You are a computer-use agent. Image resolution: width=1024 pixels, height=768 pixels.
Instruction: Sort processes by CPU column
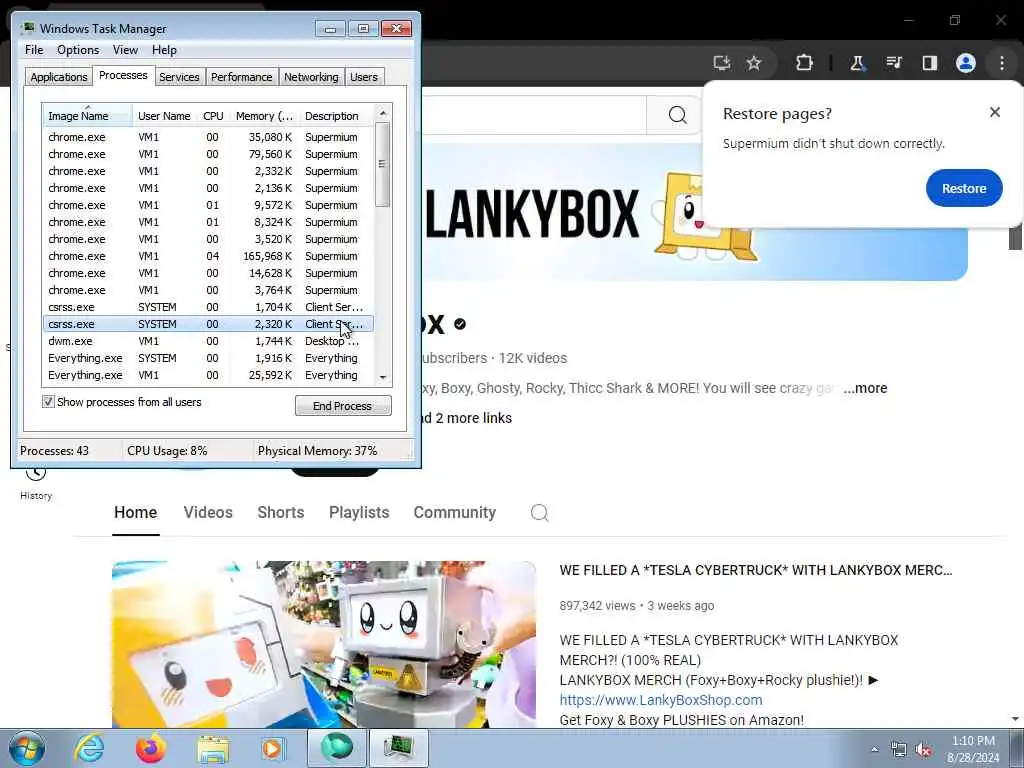[x=213, y=116]
